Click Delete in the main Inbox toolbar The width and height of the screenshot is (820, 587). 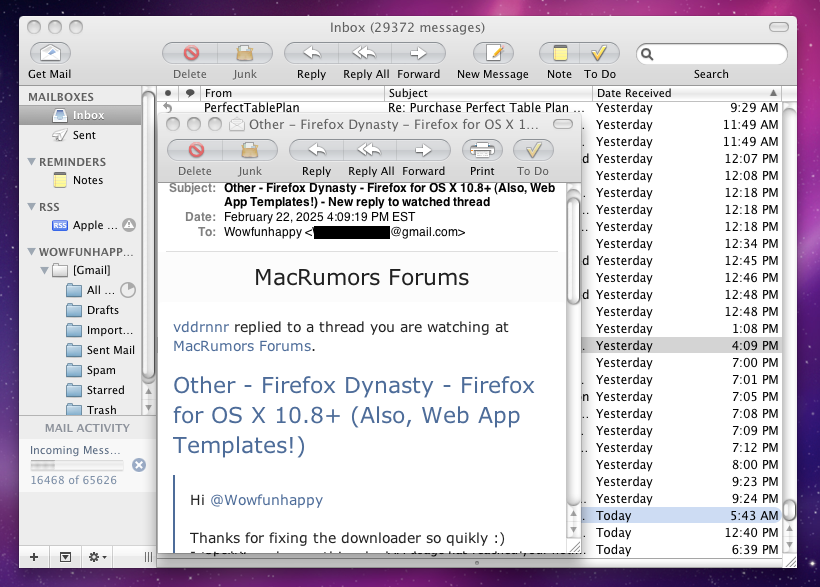click(x=190, y=53)
